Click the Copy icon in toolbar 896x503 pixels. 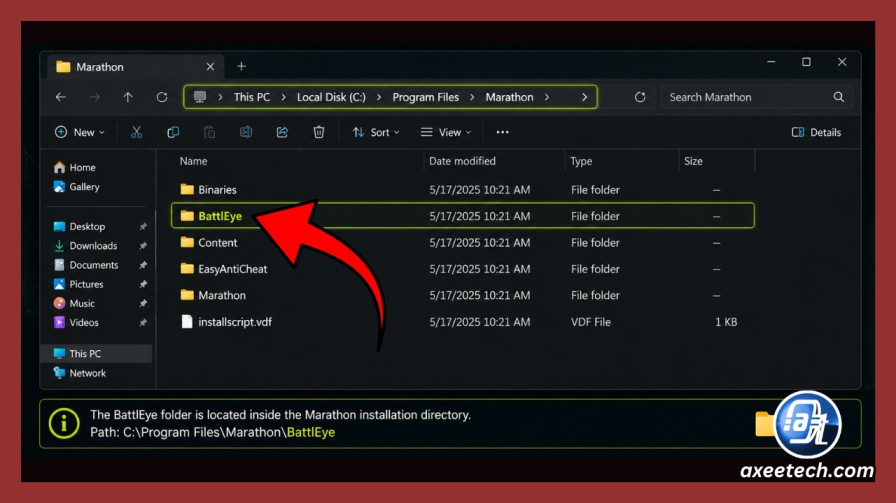tap(173, 132)
